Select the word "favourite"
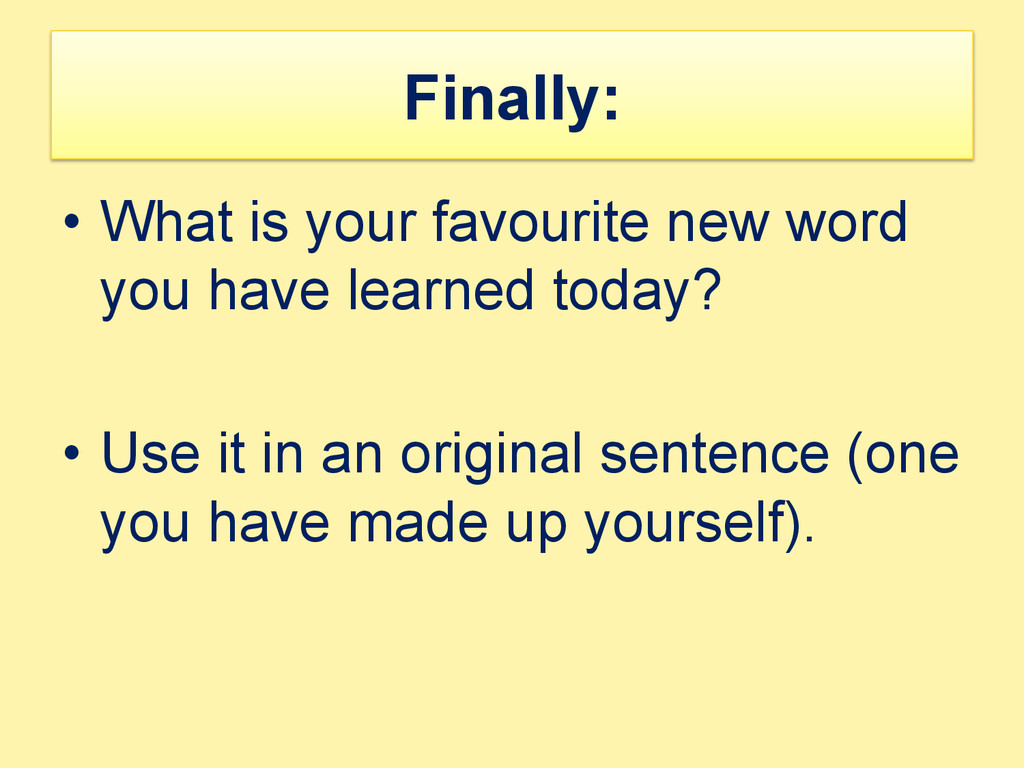This screenshot has width=1024, height=768. point(541,221)
